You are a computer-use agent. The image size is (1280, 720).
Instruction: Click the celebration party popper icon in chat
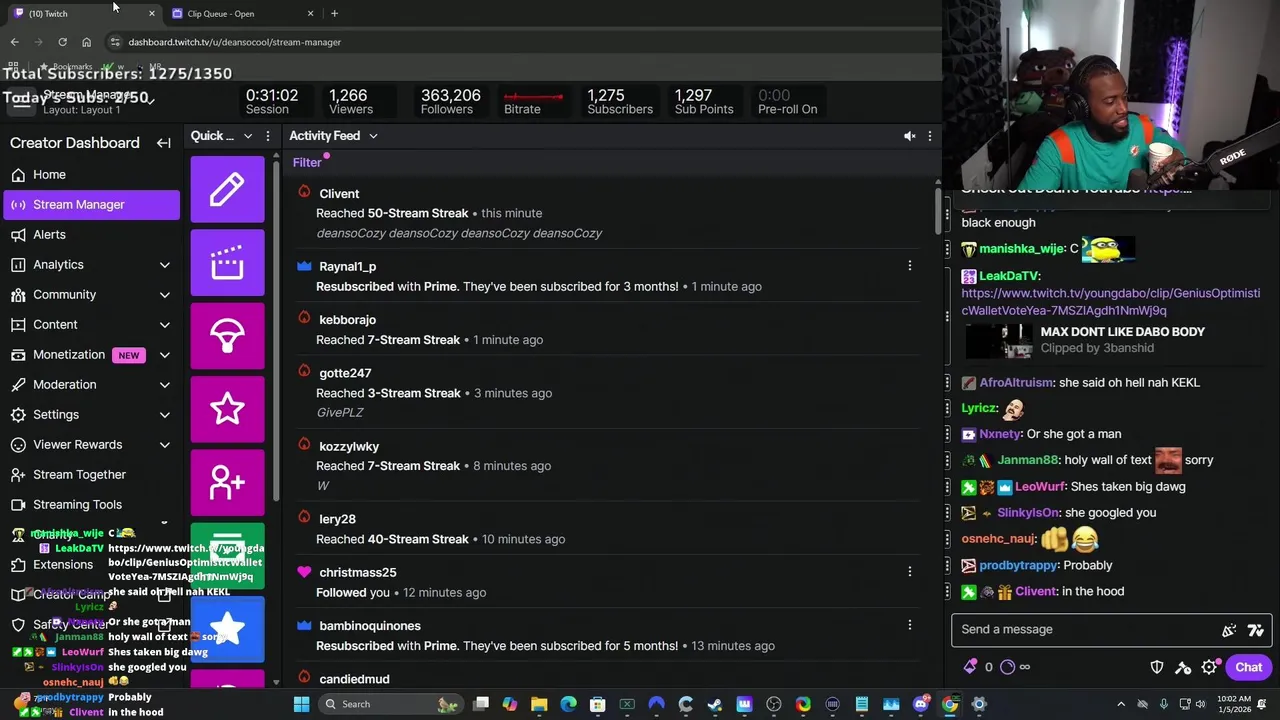[x=1229, y=630]
